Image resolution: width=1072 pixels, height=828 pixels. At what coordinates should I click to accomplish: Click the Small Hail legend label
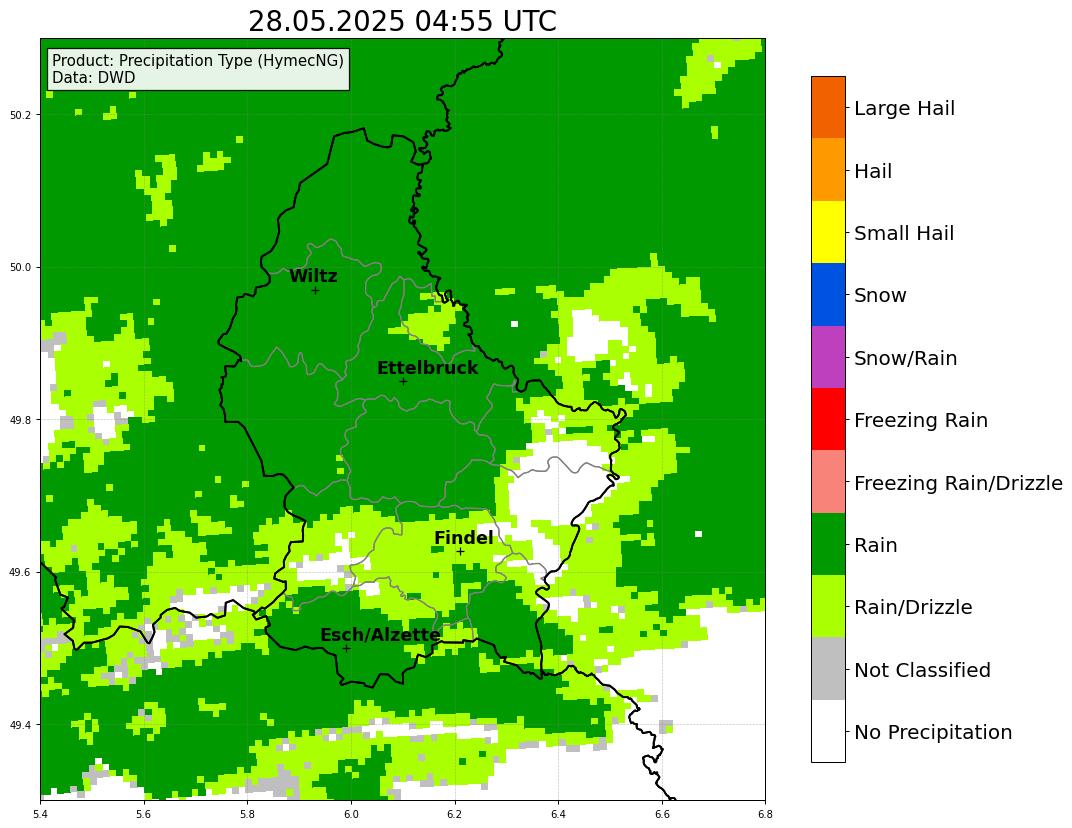(x=904, y=233)
